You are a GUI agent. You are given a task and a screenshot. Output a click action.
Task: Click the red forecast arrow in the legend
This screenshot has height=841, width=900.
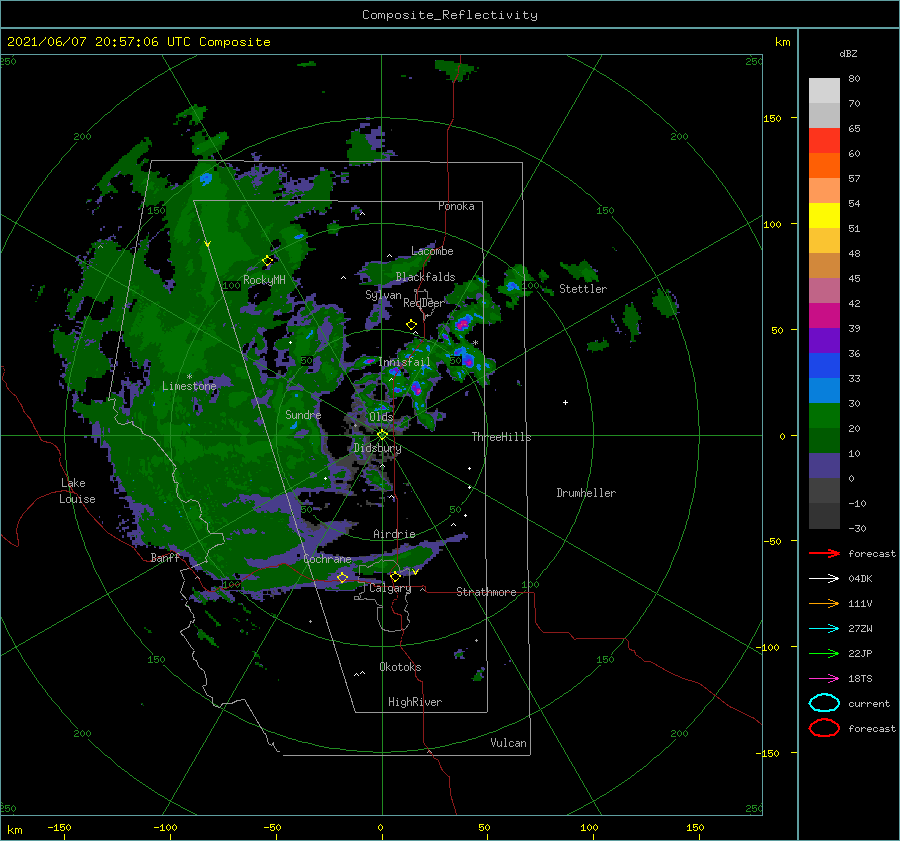point(824,553)
